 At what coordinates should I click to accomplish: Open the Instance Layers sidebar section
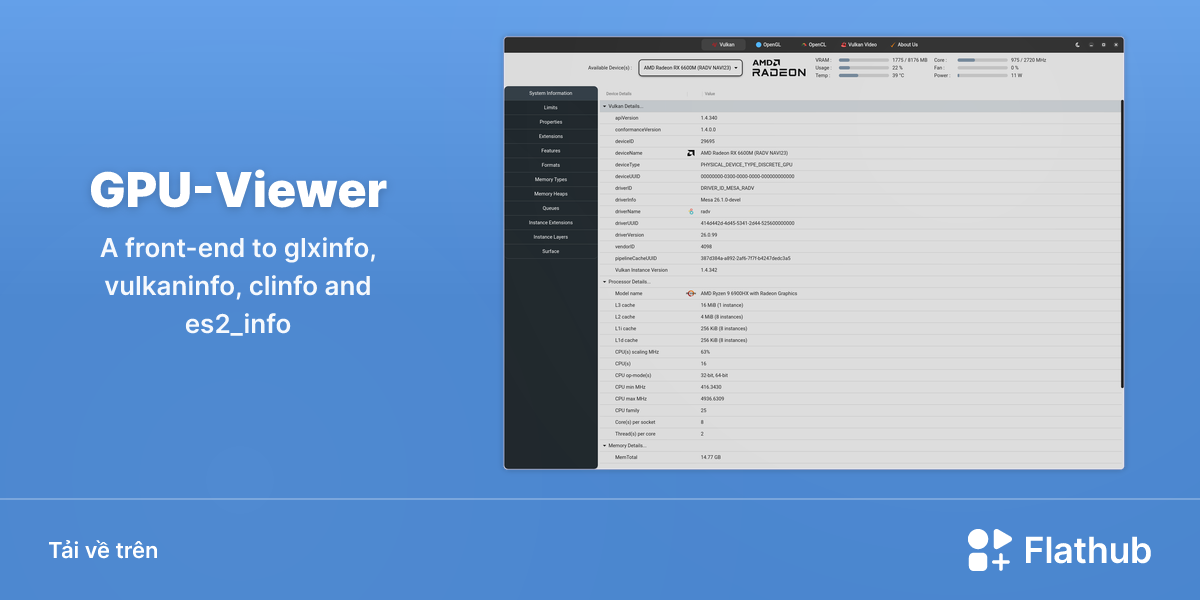(x=551, y=237)
